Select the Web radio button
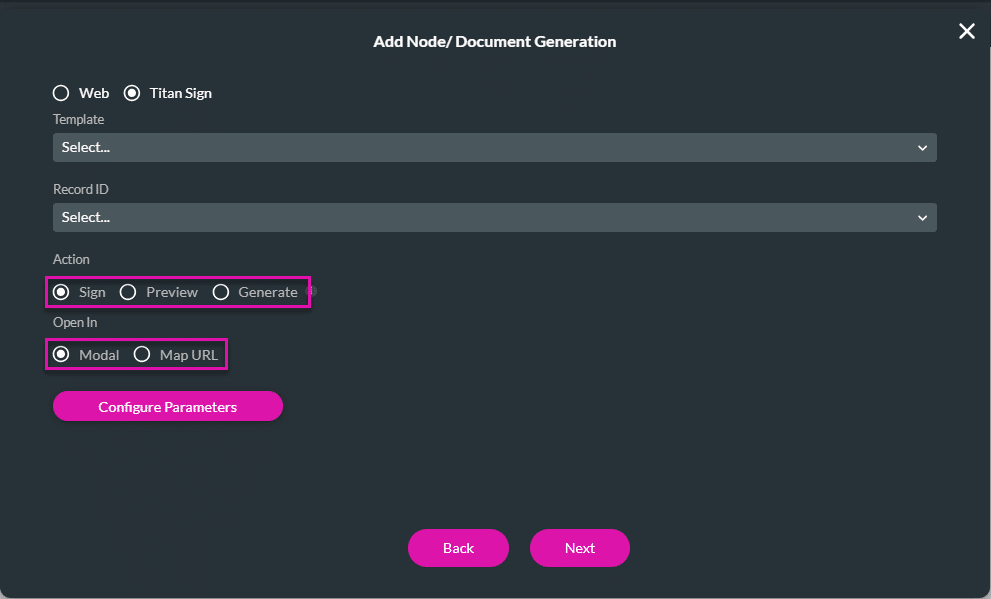 tap(61, 93)
